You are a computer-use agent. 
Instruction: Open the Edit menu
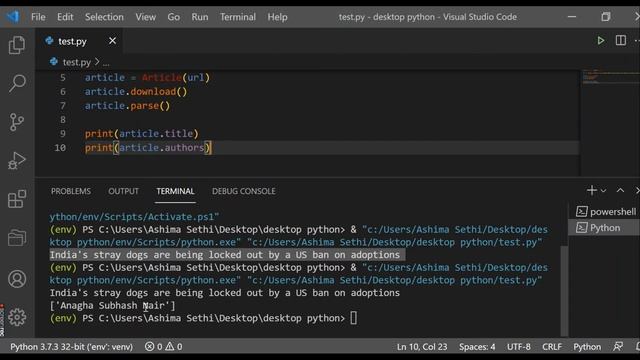65,17
